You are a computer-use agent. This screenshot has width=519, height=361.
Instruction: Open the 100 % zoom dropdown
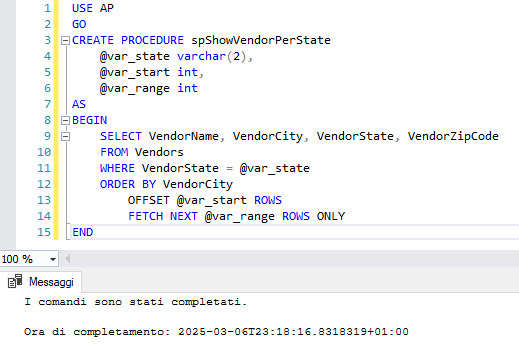click(x=53, y=259)
